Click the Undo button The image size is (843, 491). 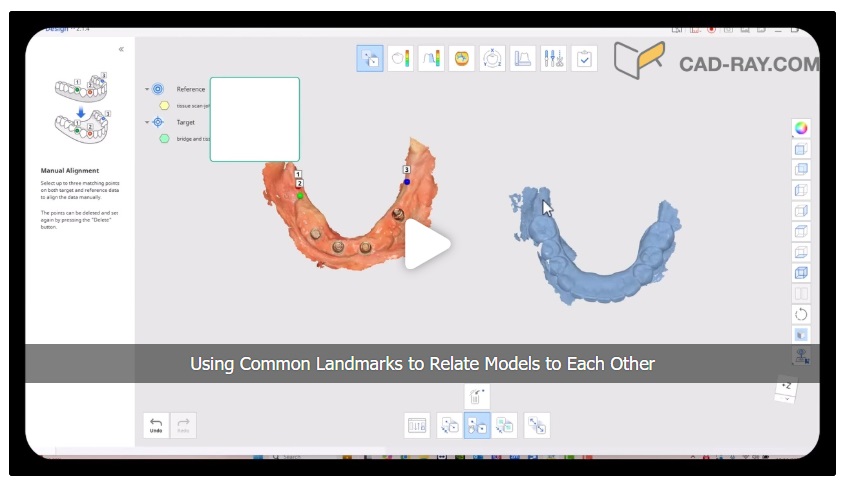[x=156, y=425]
